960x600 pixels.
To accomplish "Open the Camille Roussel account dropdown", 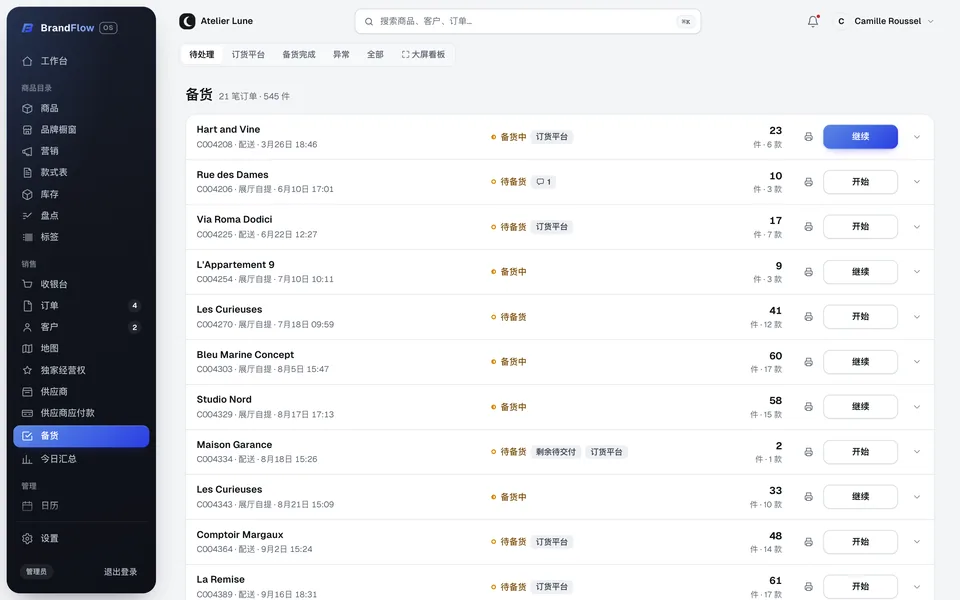I will (x=885, y=21).
